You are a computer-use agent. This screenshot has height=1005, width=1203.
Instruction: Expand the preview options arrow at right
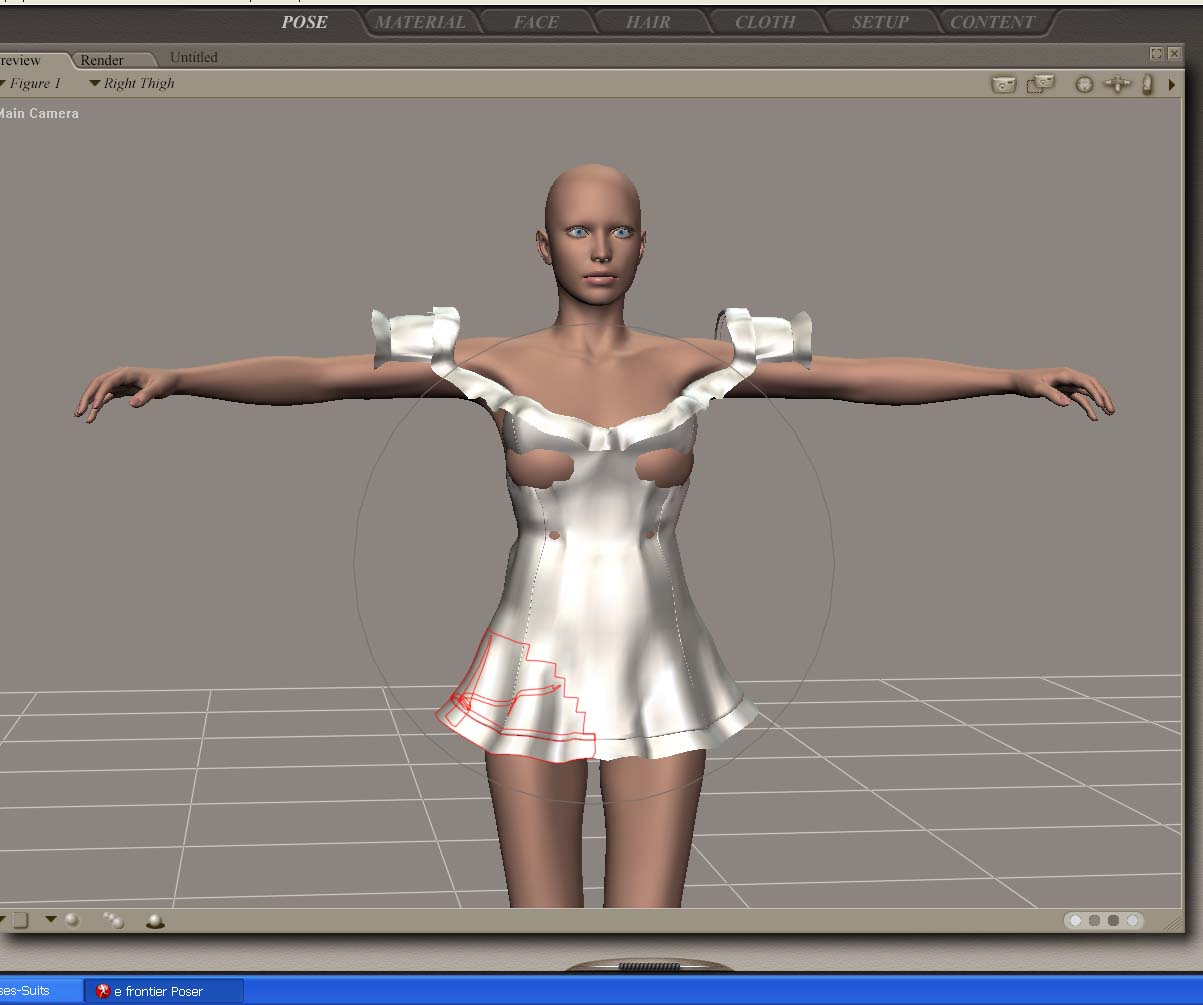[1172, 85]
